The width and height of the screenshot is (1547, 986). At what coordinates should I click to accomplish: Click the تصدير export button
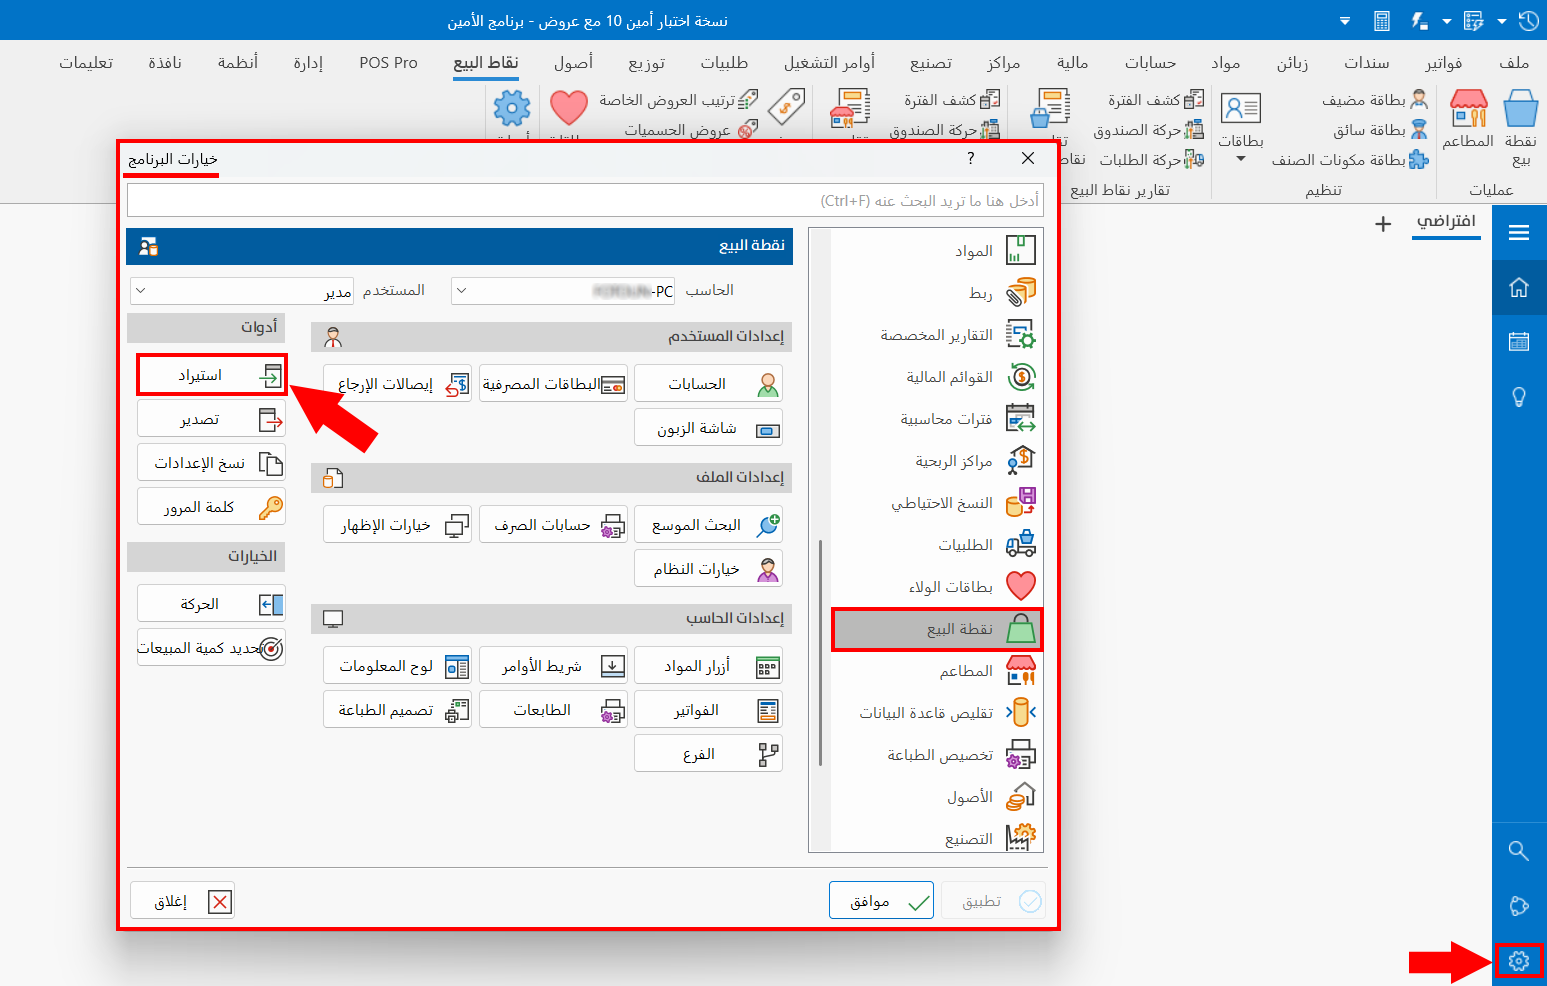click(x=211, y=419)
